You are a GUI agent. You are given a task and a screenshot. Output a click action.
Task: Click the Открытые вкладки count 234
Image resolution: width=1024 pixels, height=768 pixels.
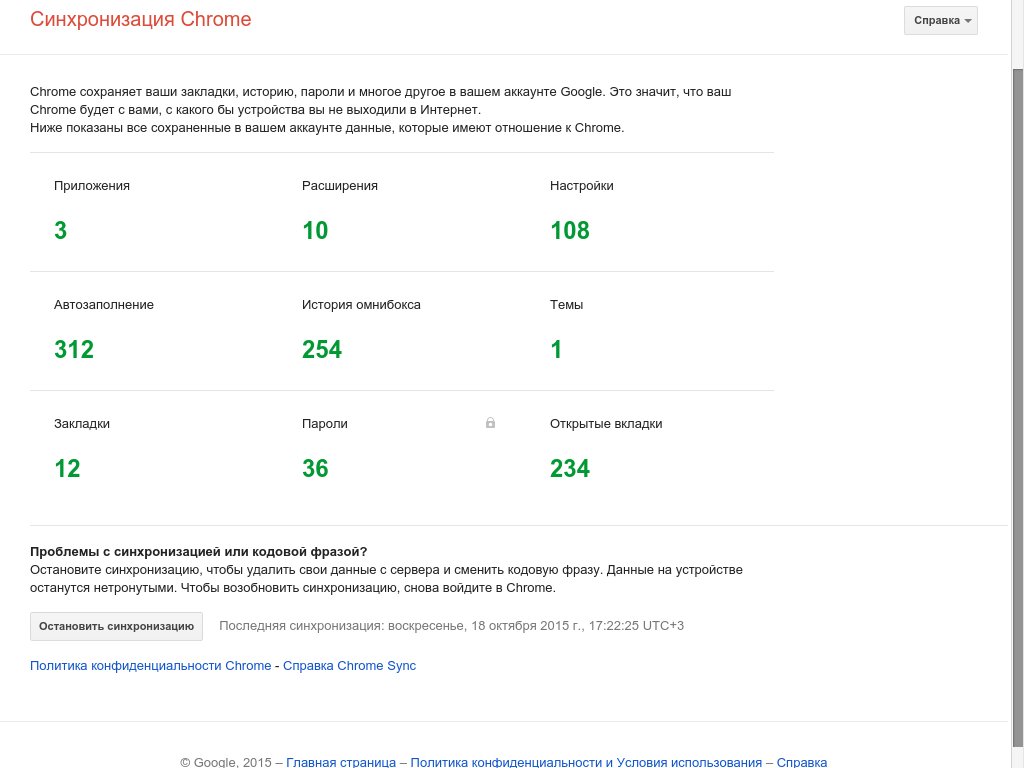[570, 468]
